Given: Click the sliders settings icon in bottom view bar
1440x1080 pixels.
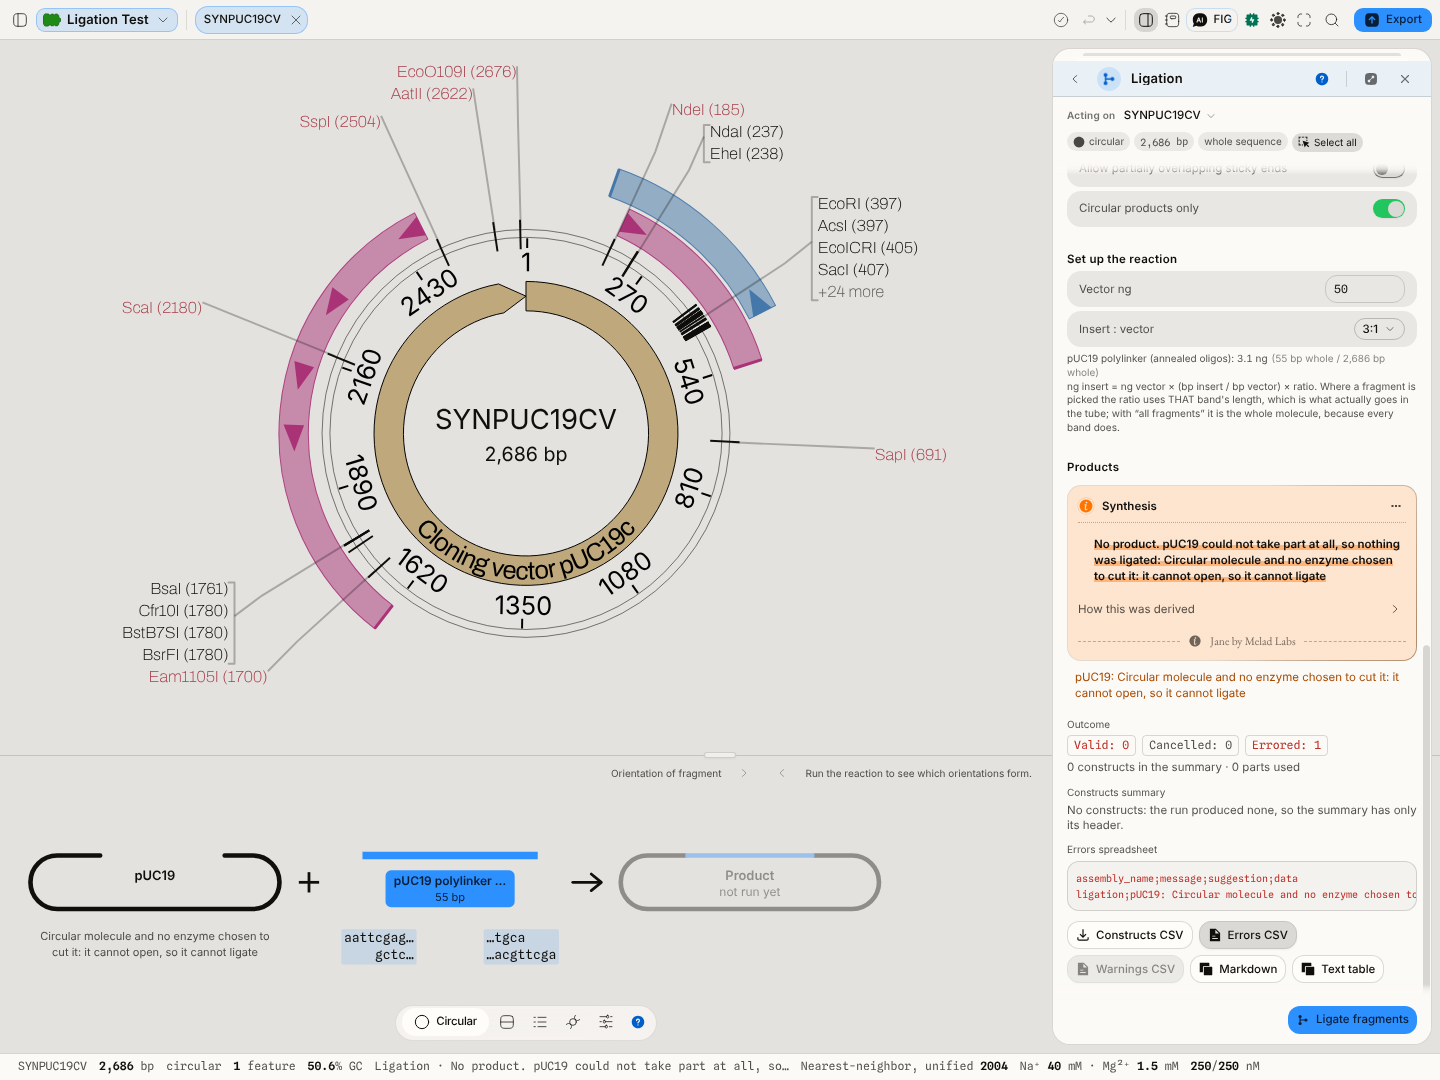Looking at the screenshot, I should [606, 1022].
